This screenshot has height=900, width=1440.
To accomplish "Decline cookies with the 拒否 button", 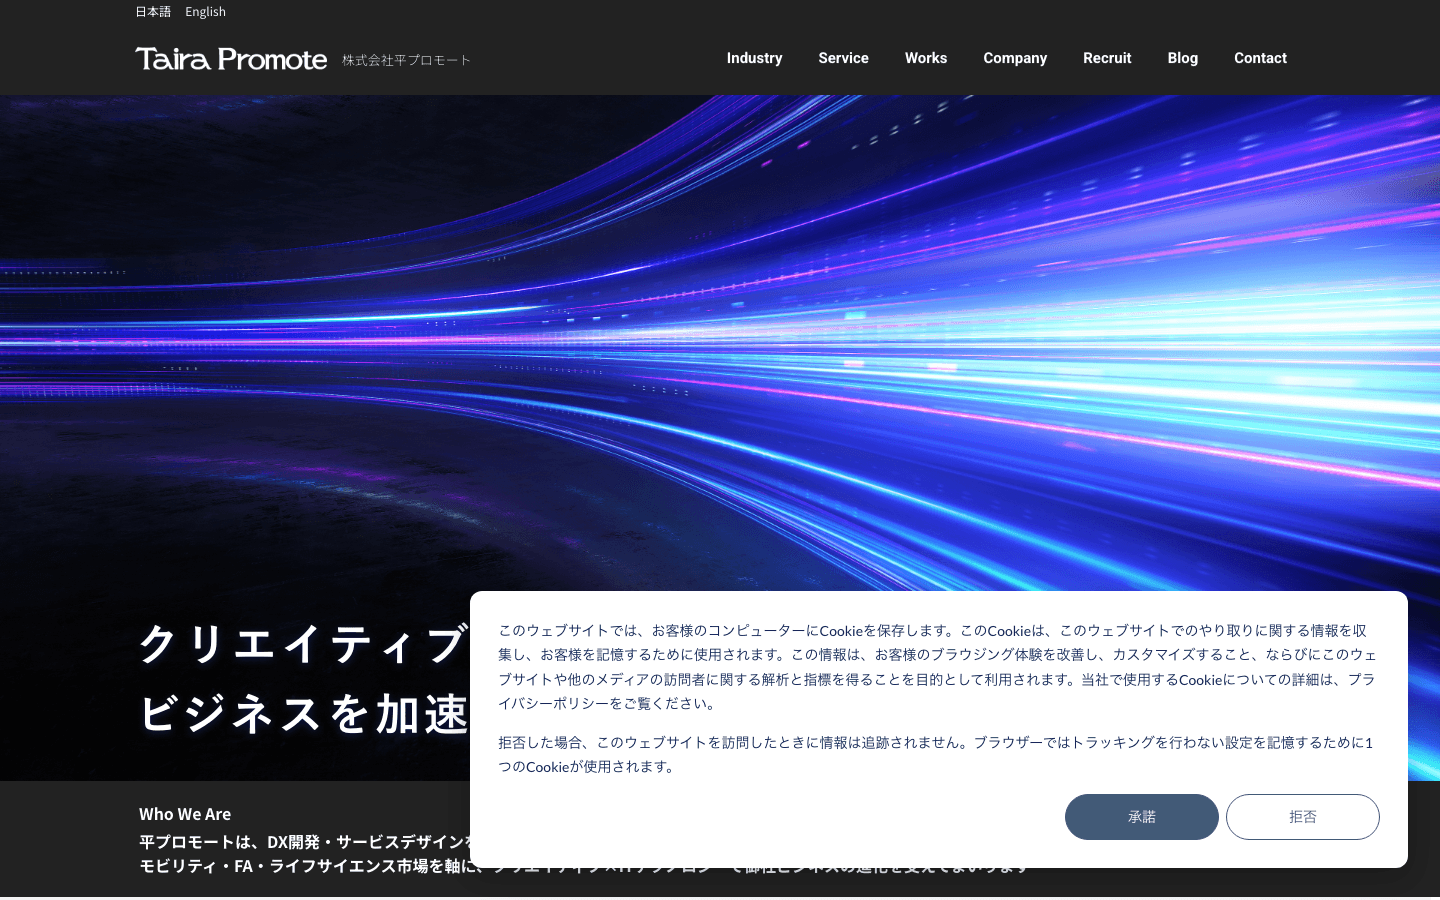I will click(1303, 817).
